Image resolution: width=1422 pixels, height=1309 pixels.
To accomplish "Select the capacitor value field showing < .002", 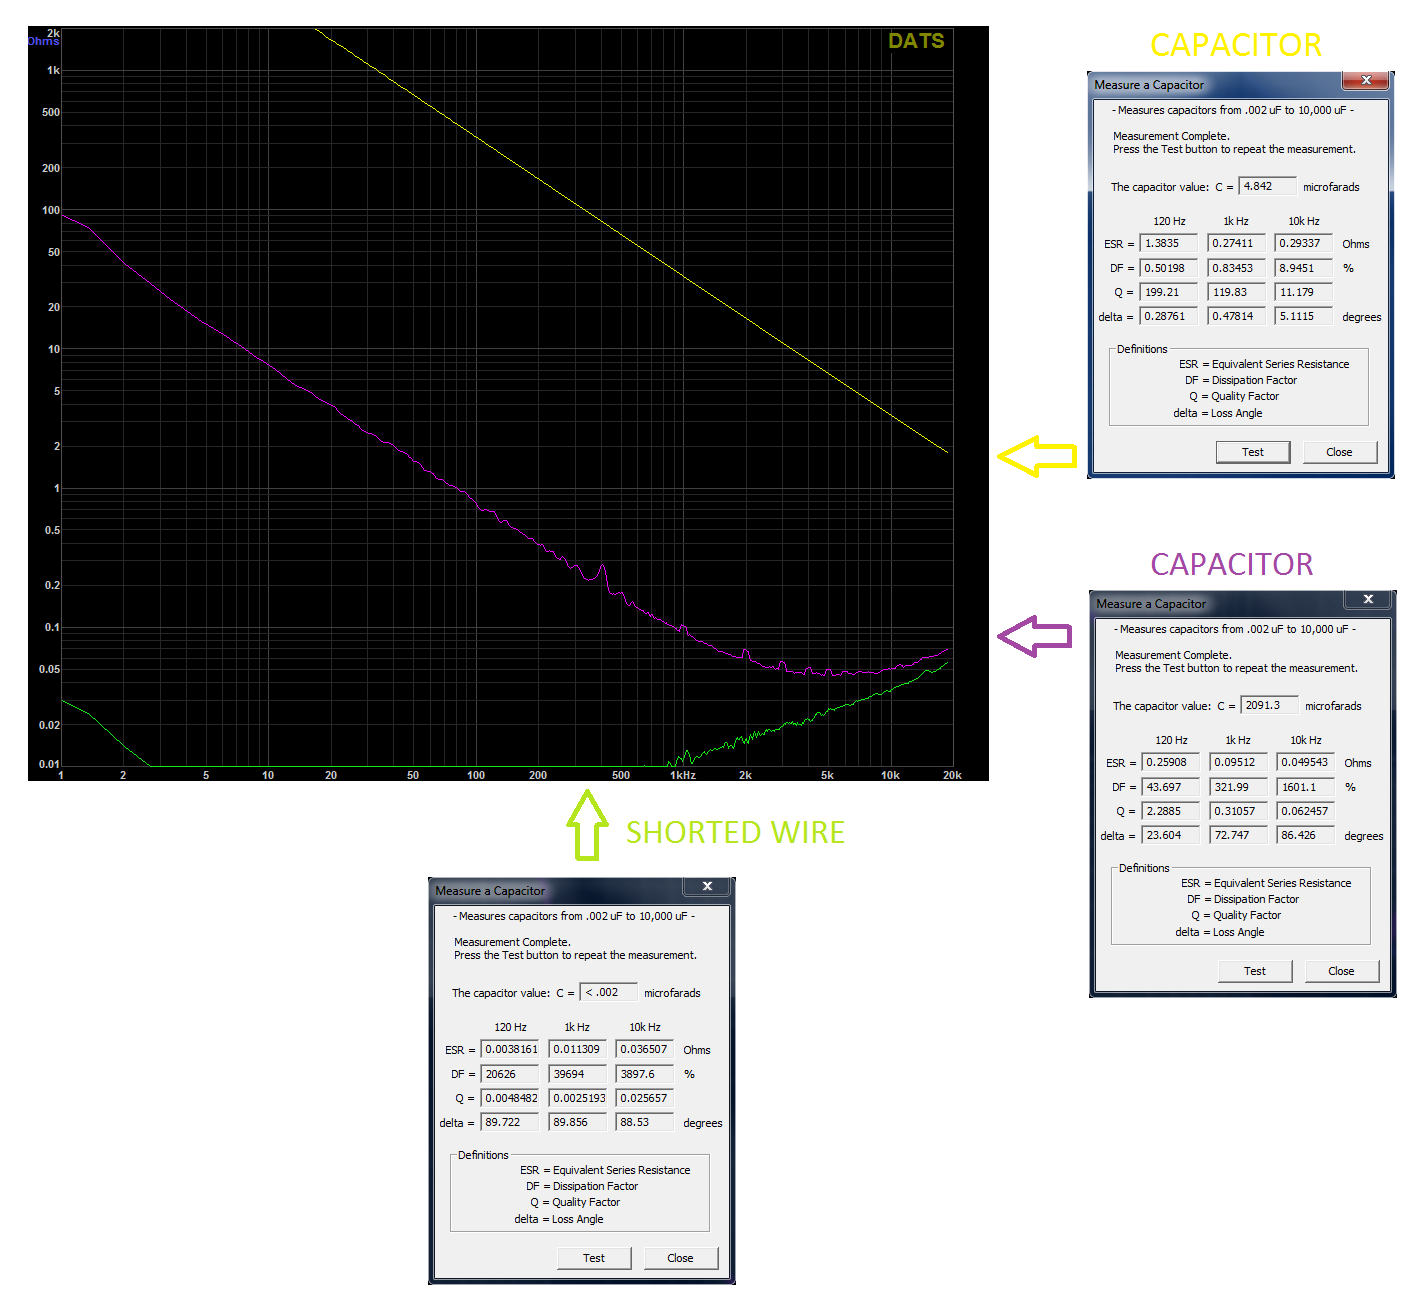I will (609, 992).
